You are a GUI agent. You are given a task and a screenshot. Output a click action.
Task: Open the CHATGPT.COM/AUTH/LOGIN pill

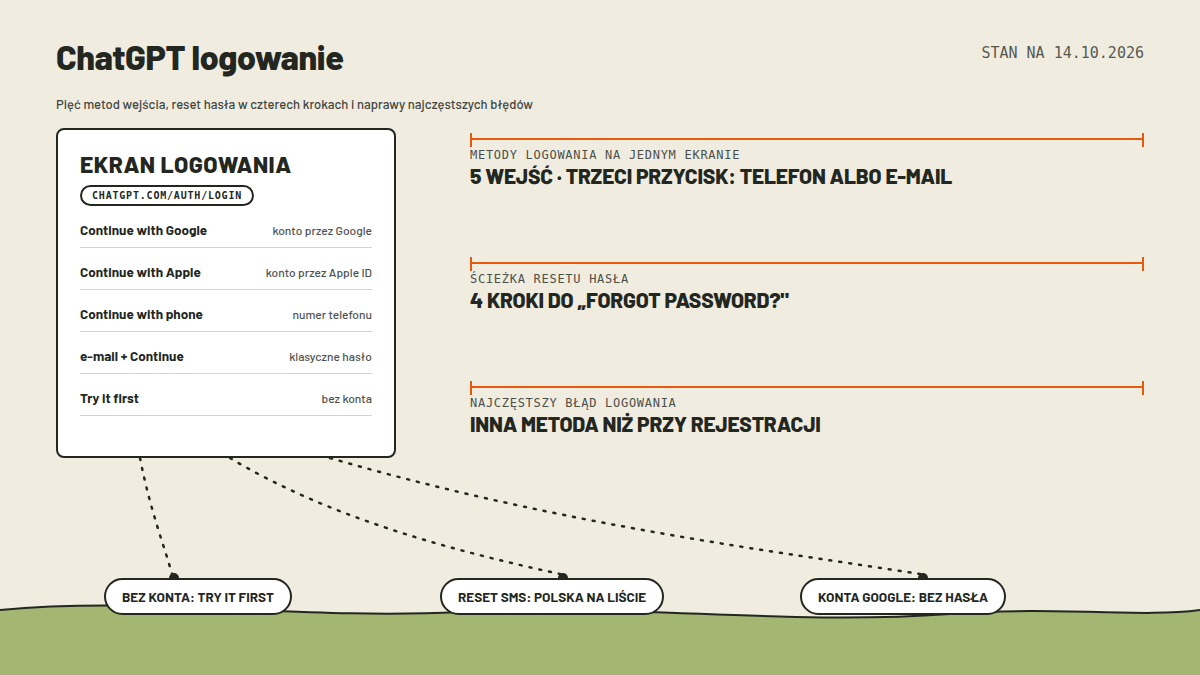click(167, 195)
